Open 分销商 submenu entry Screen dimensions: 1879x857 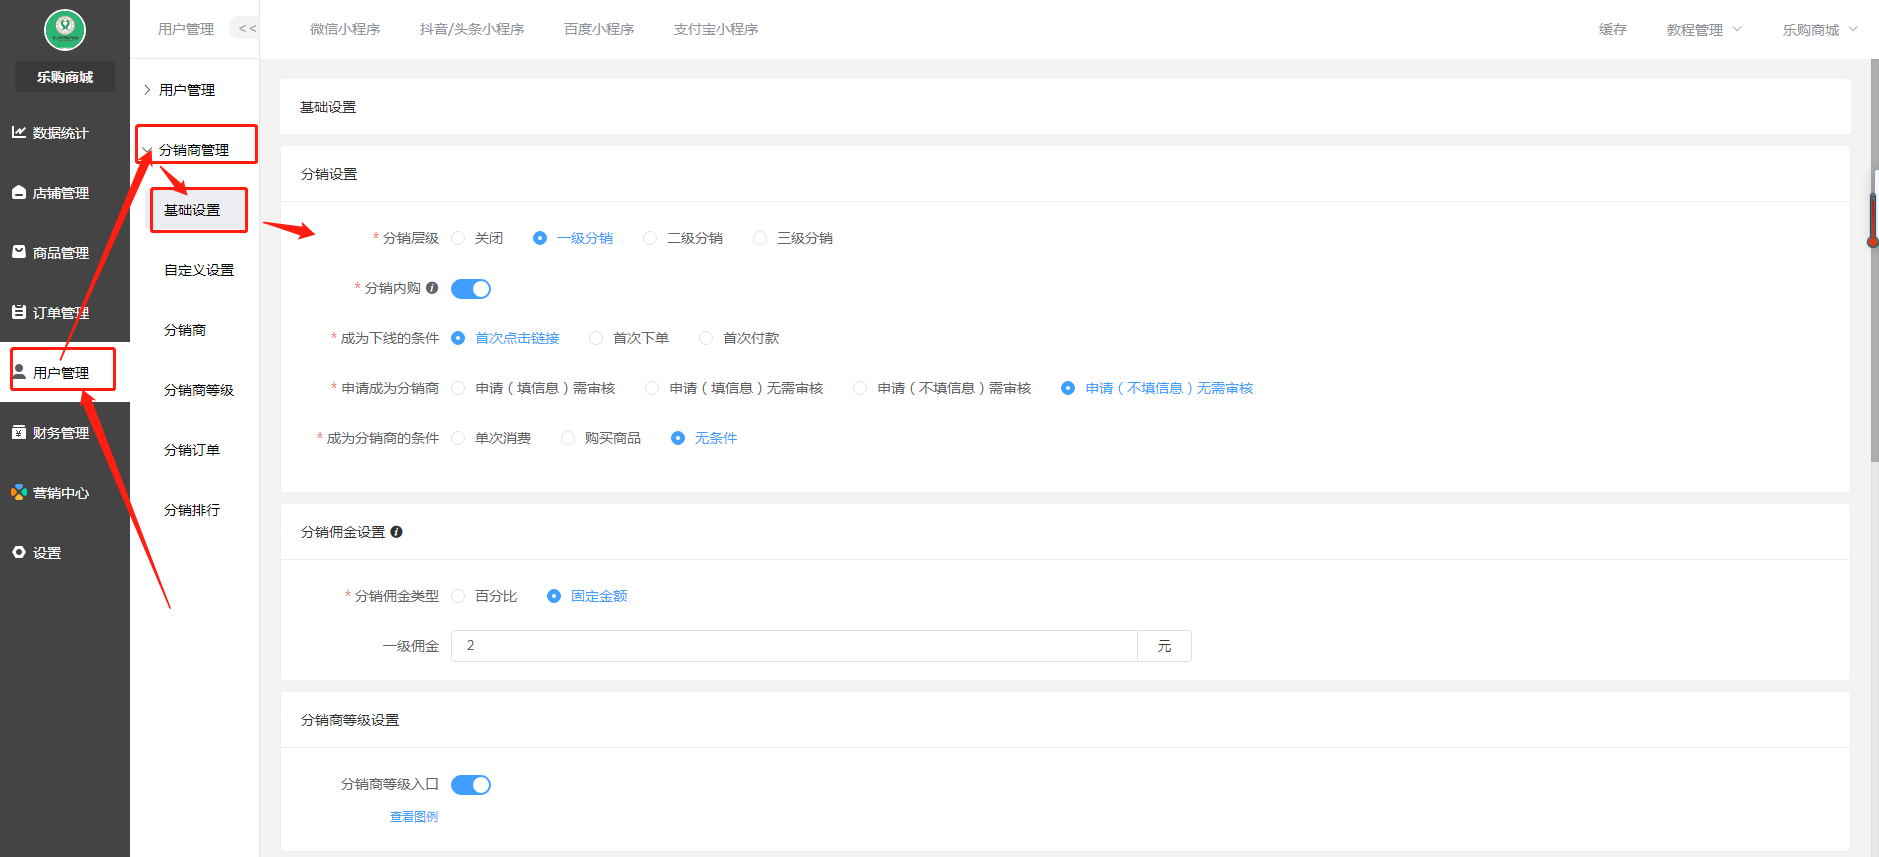point(185,330)
